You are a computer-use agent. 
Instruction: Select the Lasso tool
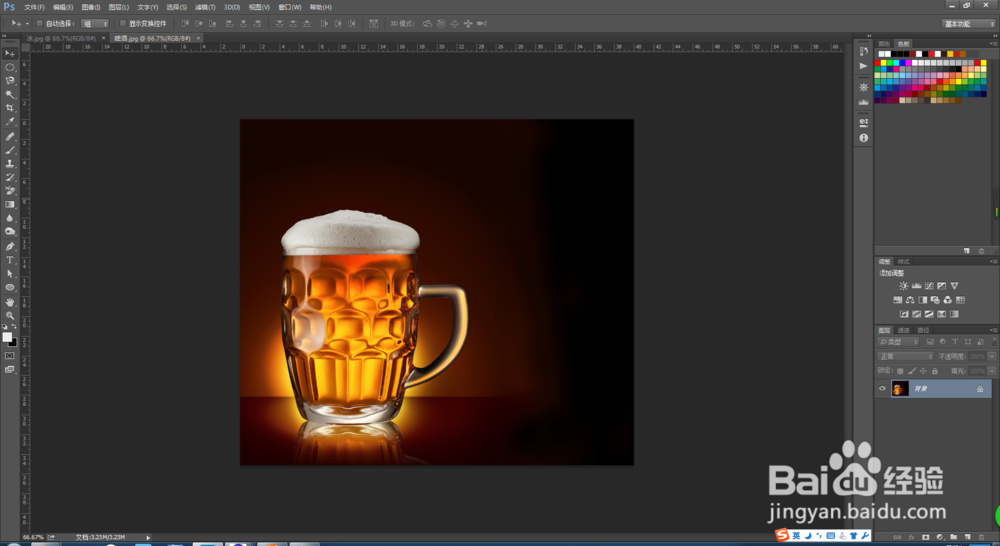tap(10, 81)
